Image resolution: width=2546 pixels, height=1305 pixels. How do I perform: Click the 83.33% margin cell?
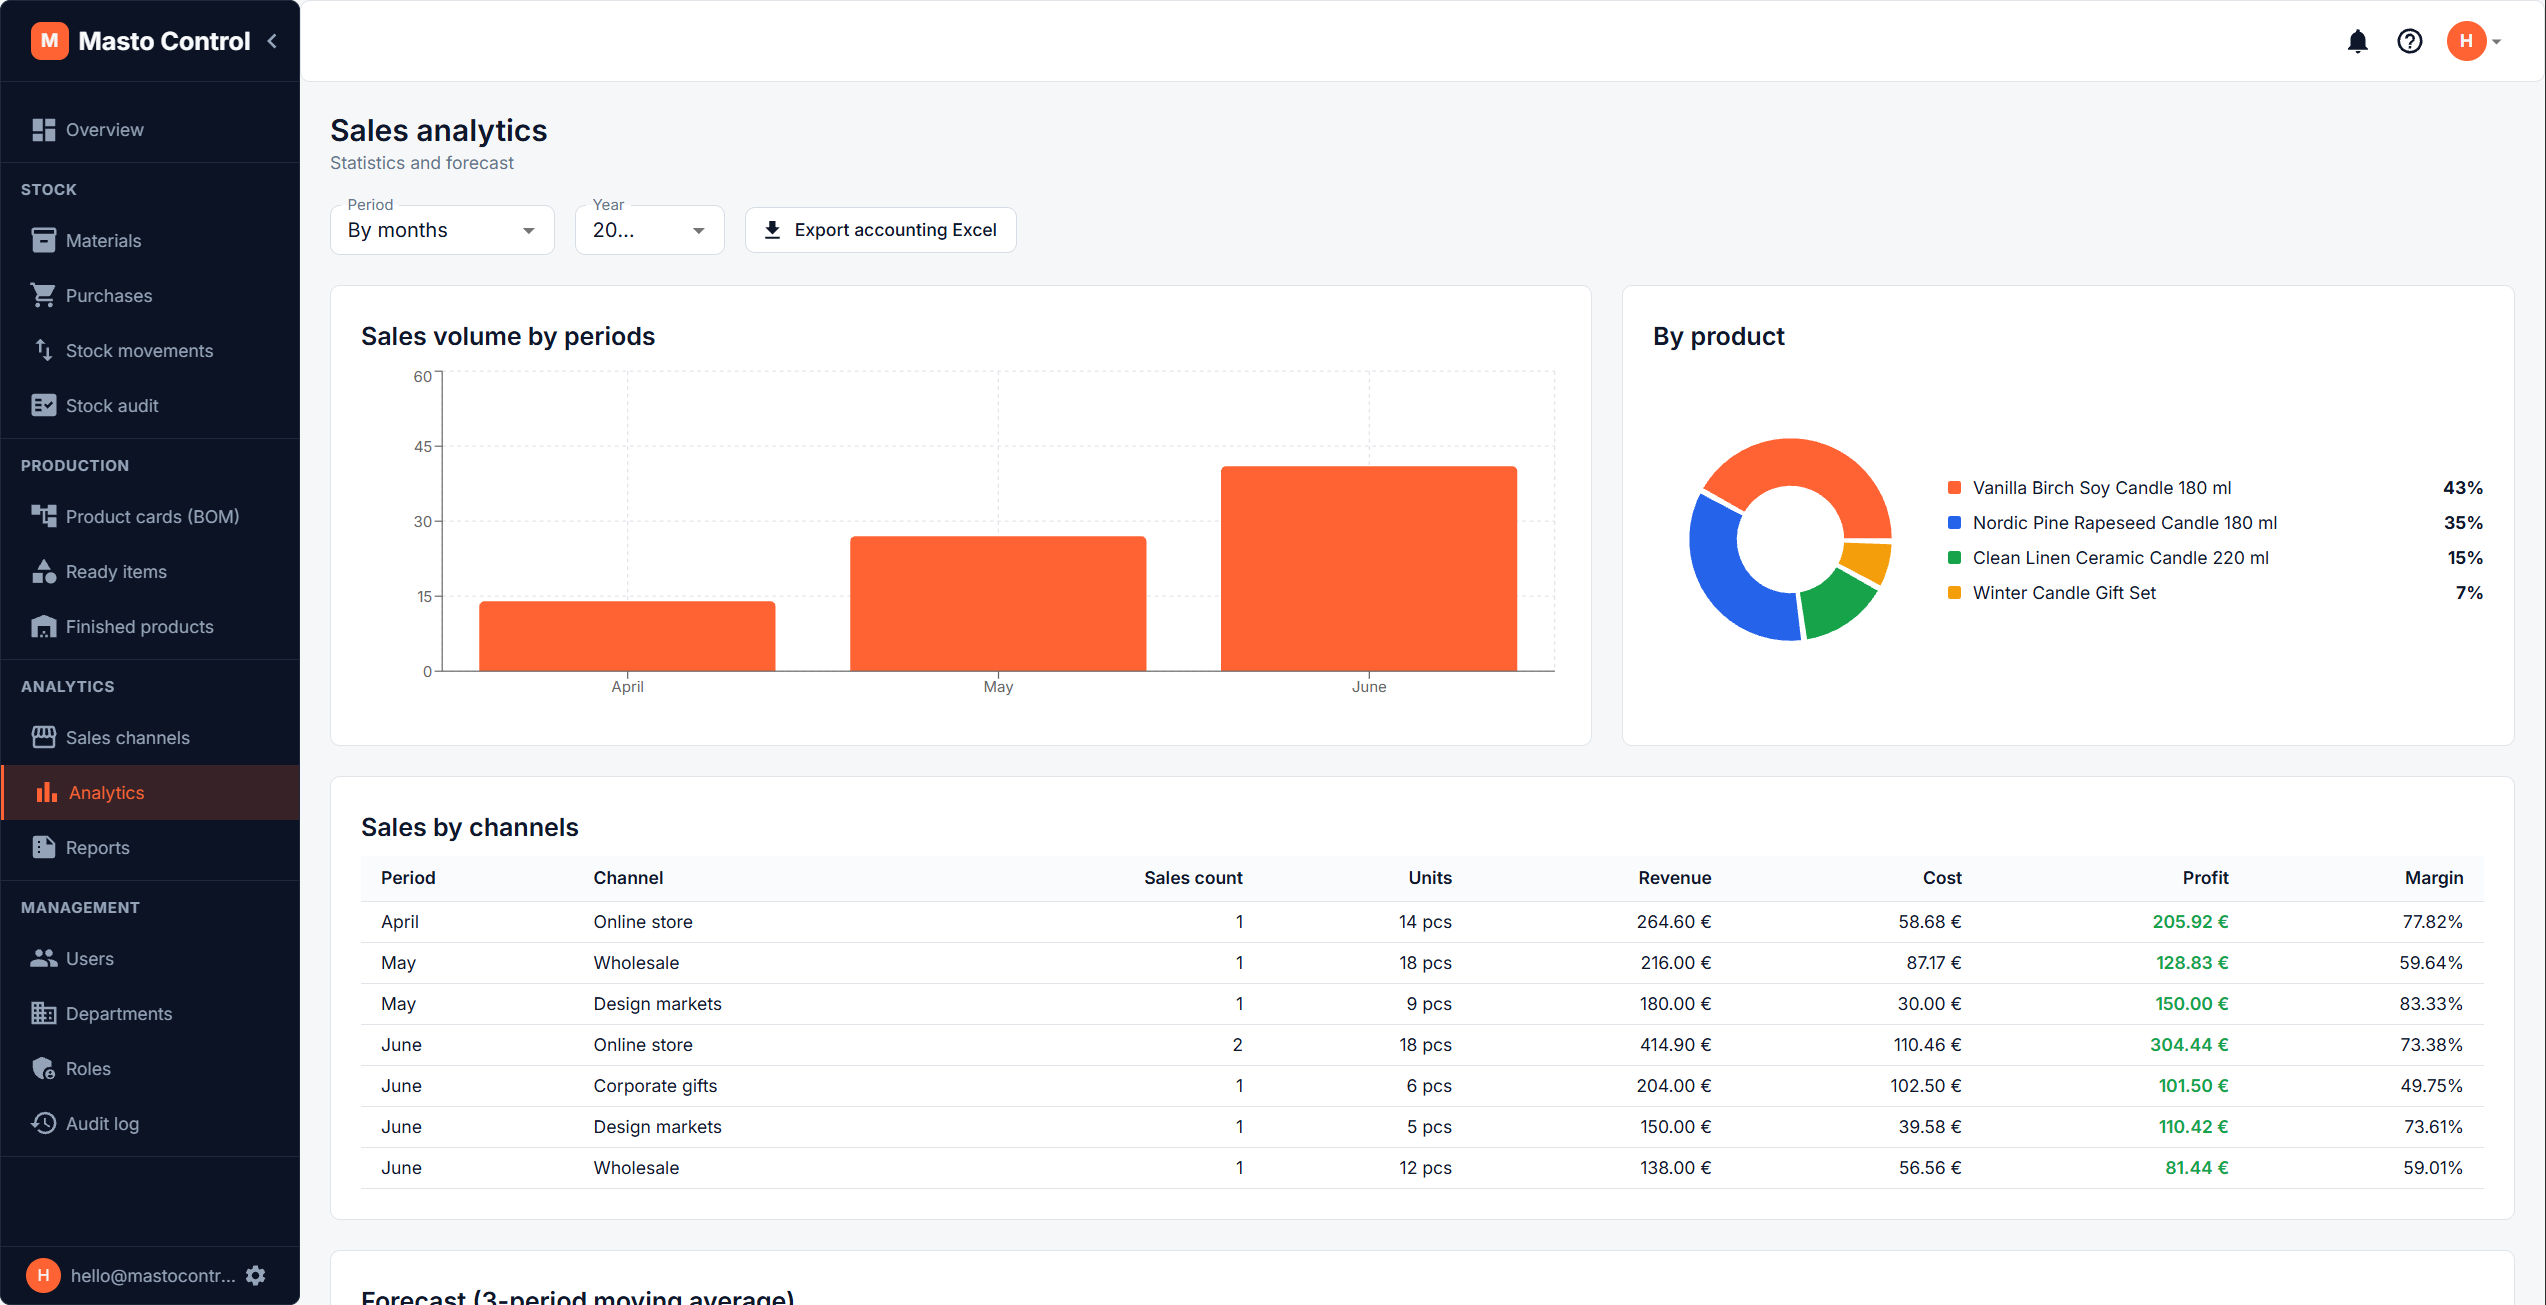pyautogui.click(x=2431, y=1003)
